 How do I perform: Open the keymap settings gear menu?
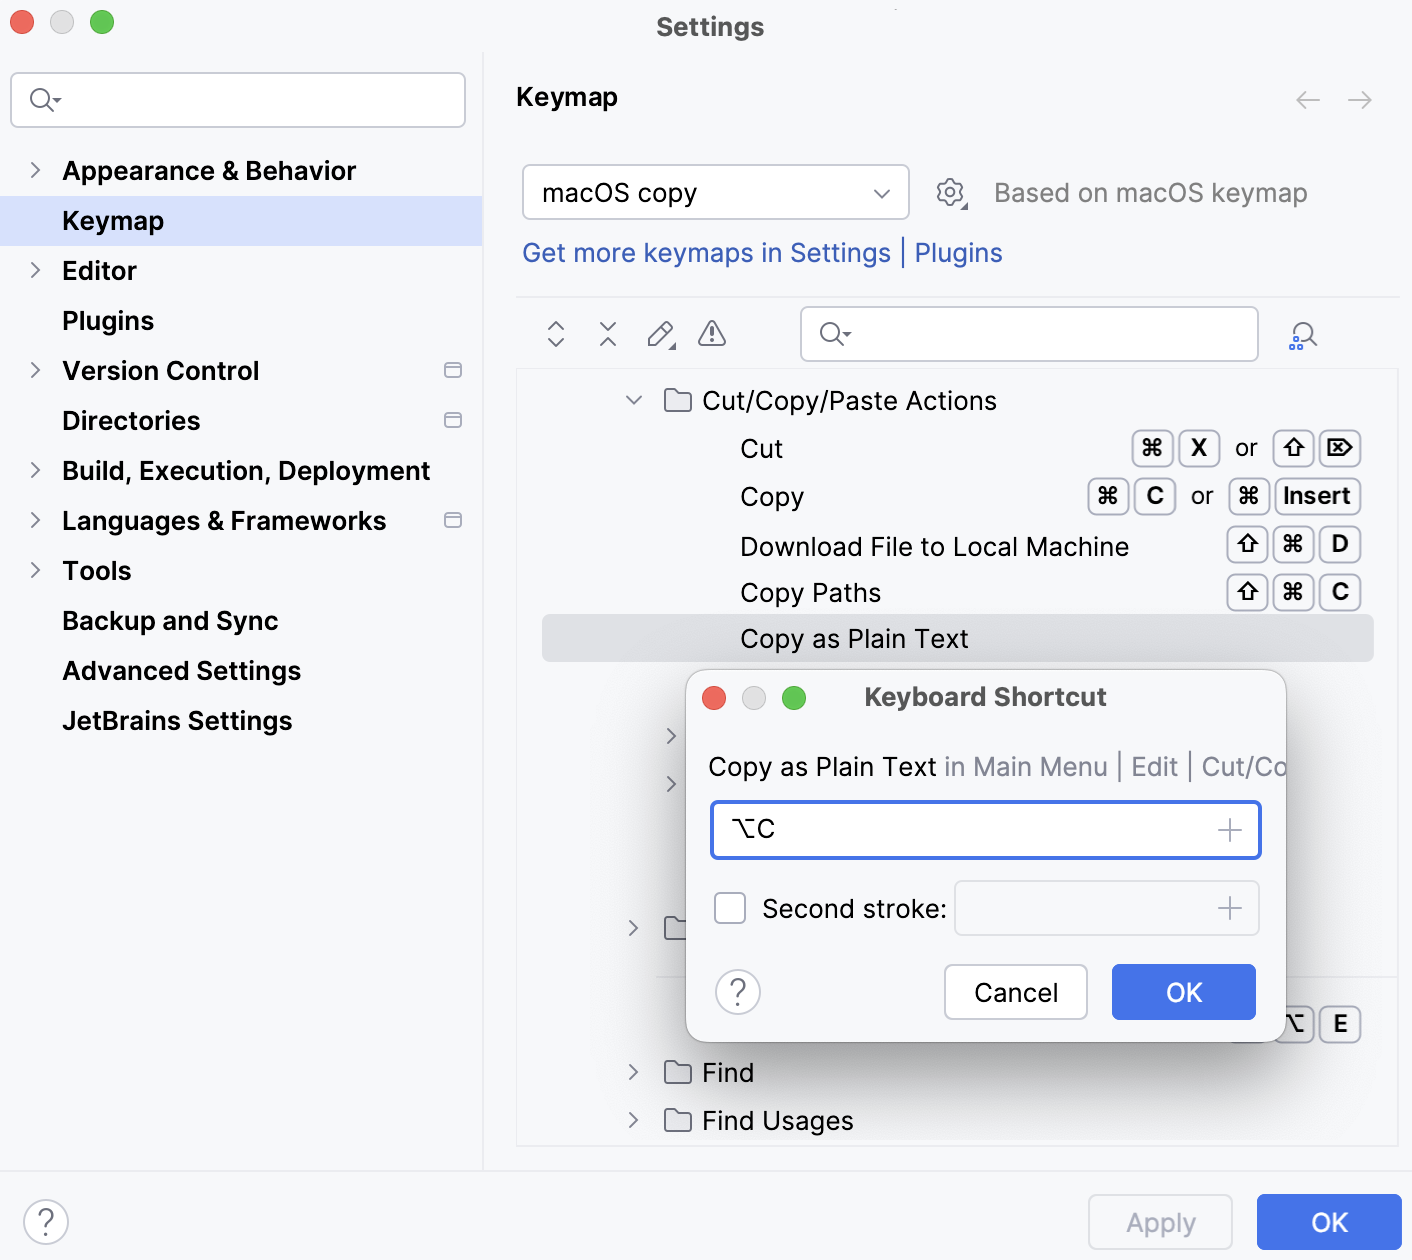tap(950, 192)
